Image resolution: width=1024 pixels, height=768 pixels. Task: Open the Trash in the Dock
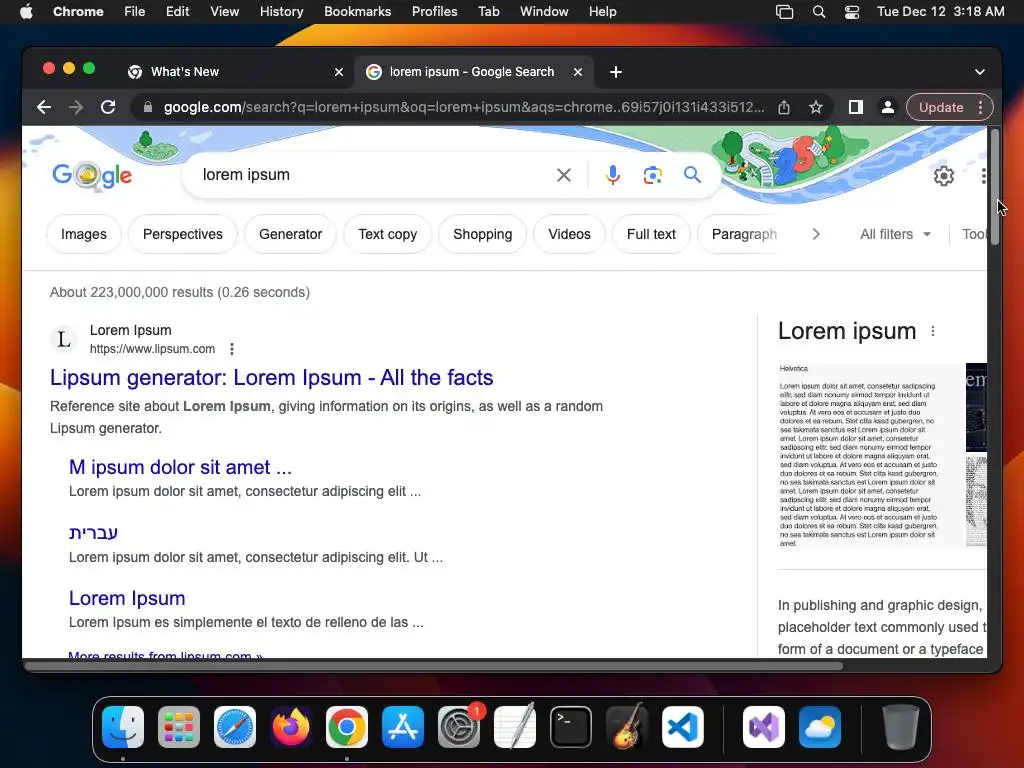(x=901, y=727)
